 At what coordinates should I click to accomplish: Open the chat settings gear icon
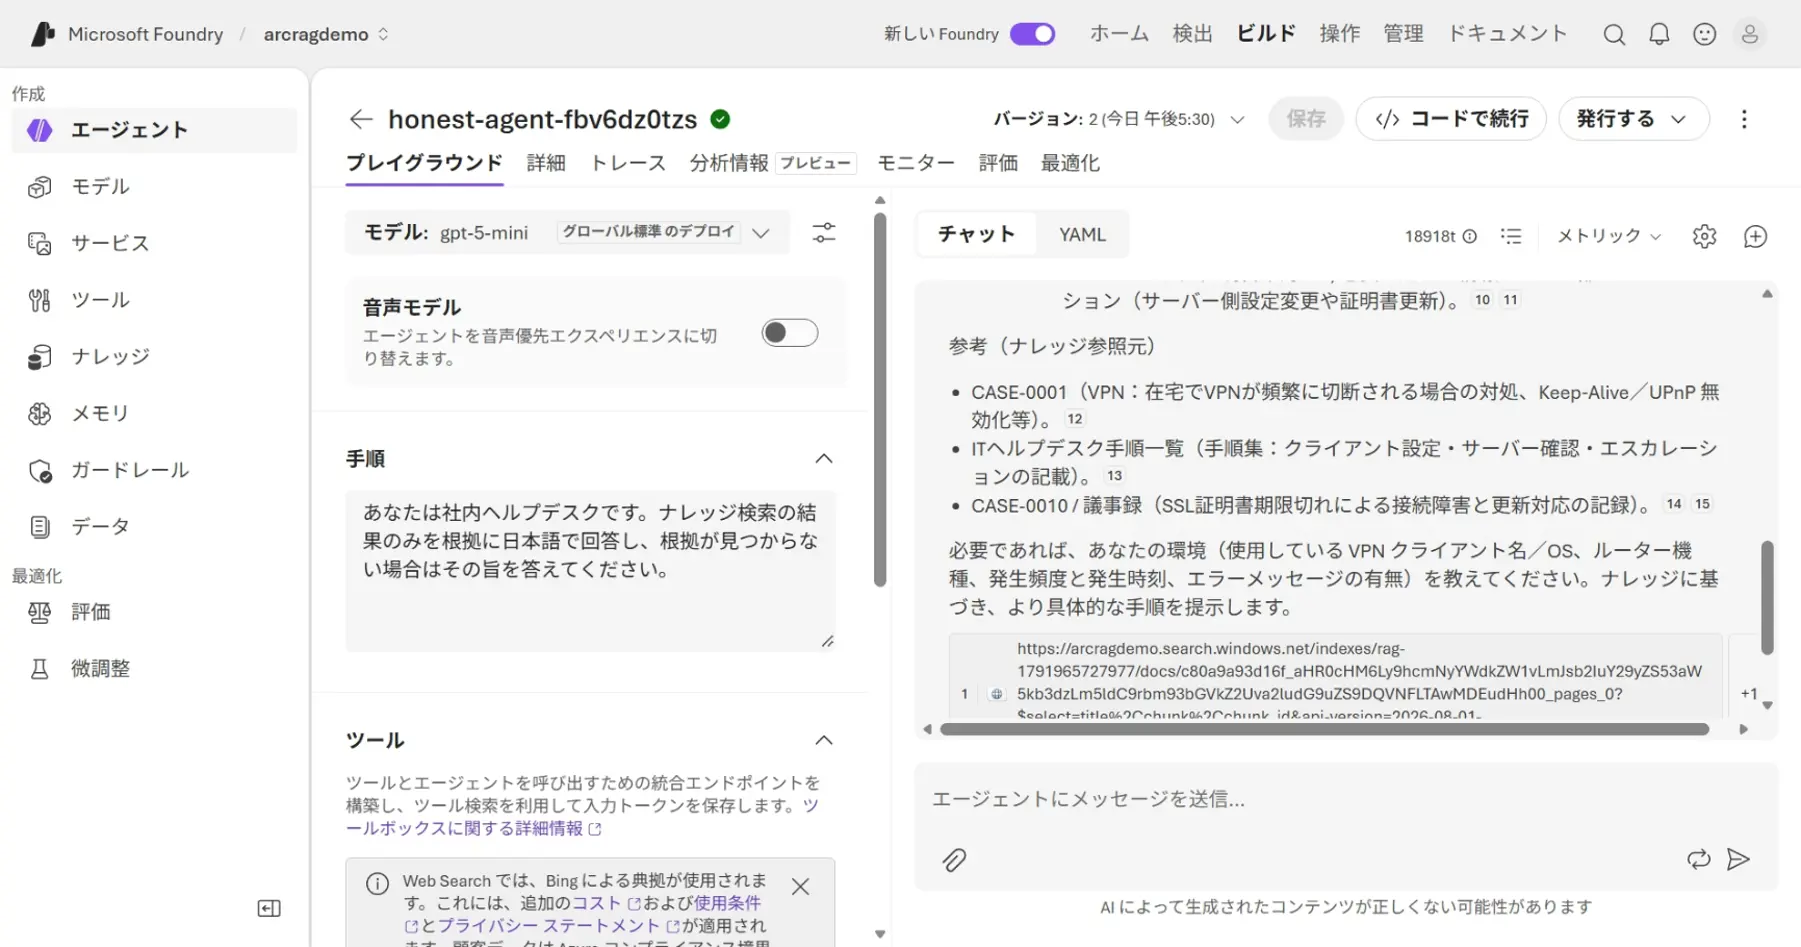pos(1705,236)
